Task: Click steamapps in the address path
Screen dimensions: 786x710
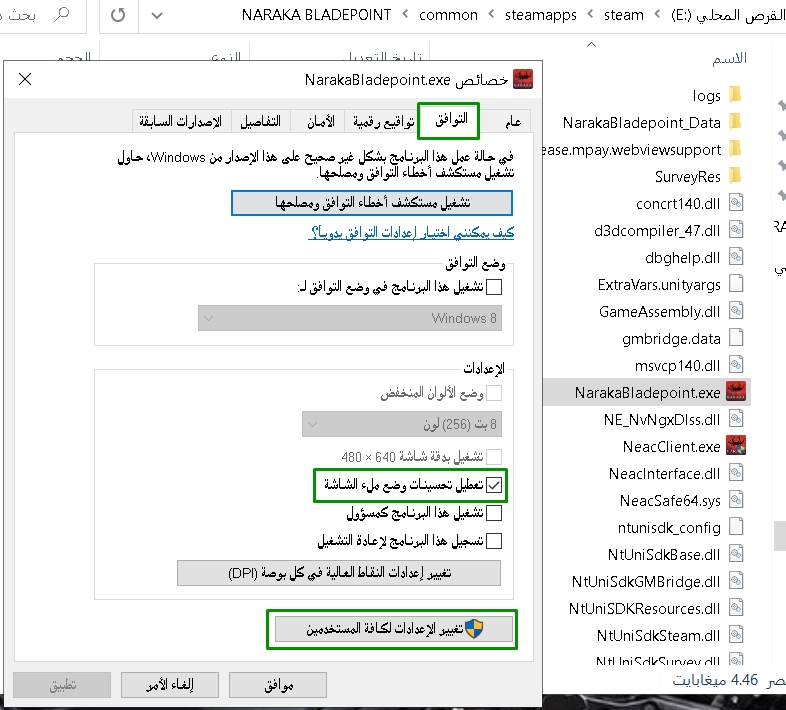Action: [x=540, y=15]
